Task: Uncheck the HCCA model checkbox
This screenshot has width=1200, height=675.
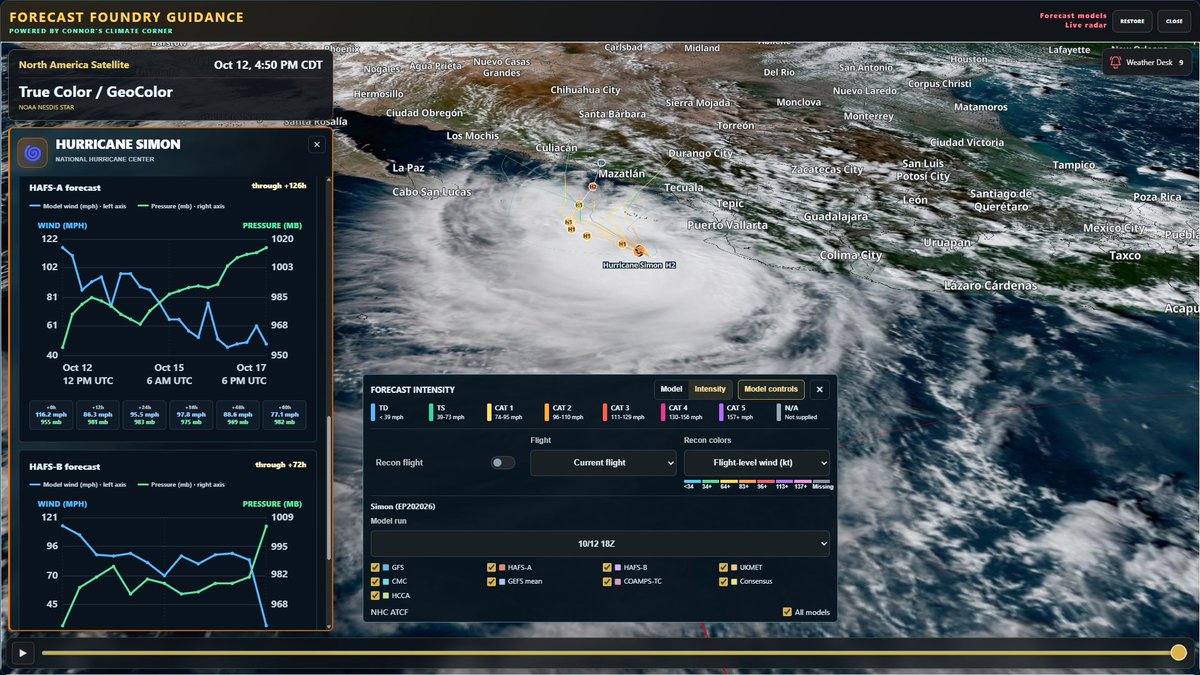Action: click(x=376, y=595)
